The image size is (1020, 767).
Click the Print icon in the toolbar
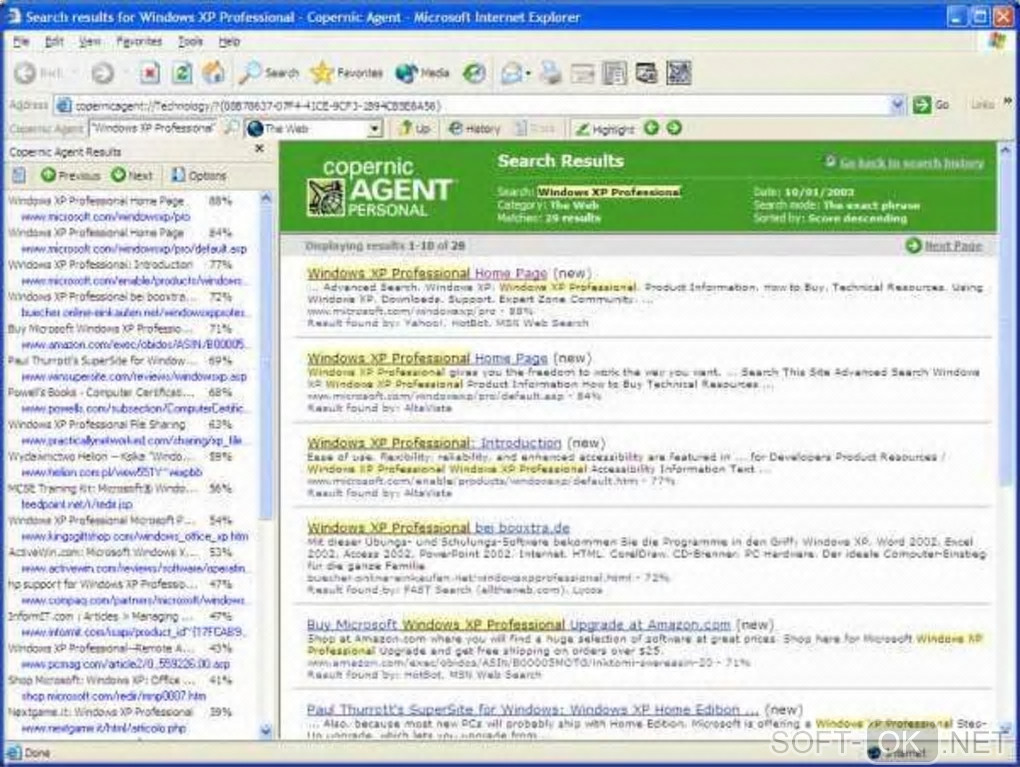click(x=551, y=73)
